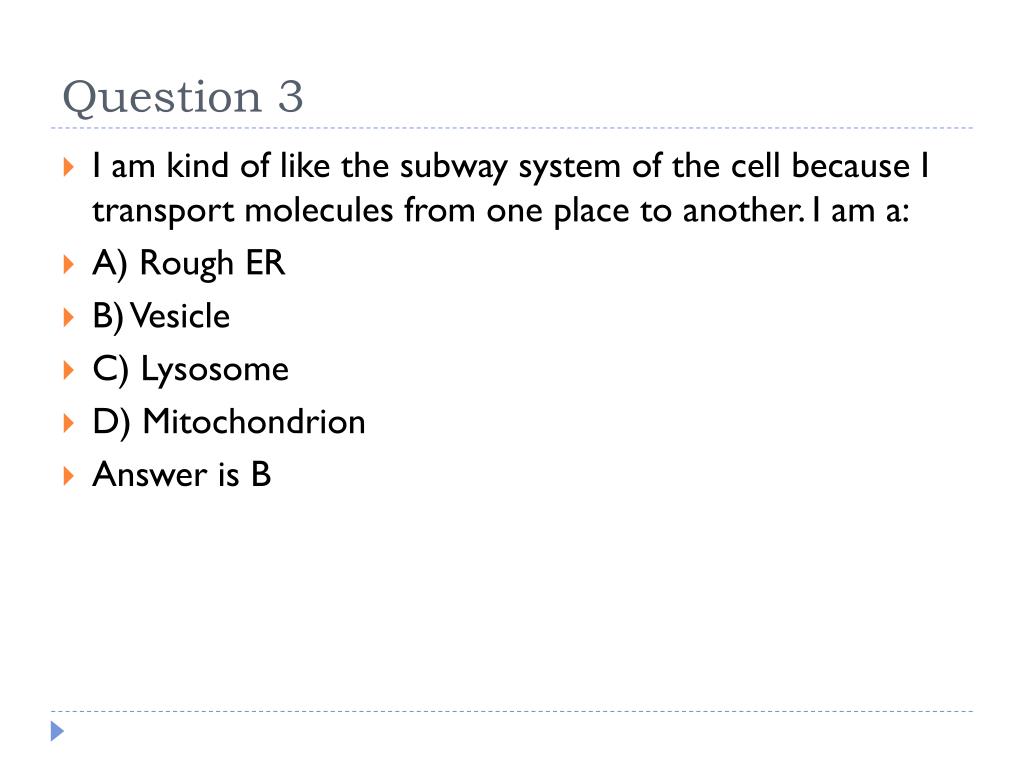Click the phrase "I am a:" ending the question

click(x=861, y=210)
